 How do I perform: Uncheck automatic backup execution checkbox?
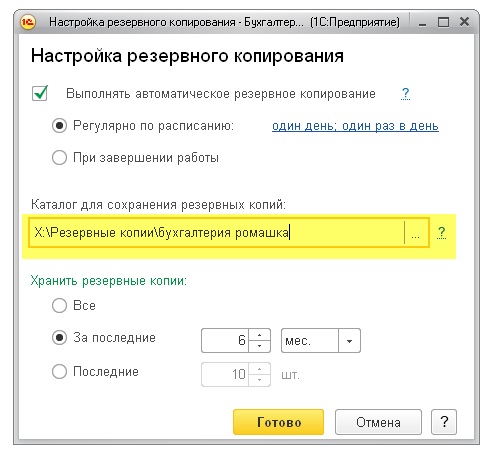click(x=40, y=93)
